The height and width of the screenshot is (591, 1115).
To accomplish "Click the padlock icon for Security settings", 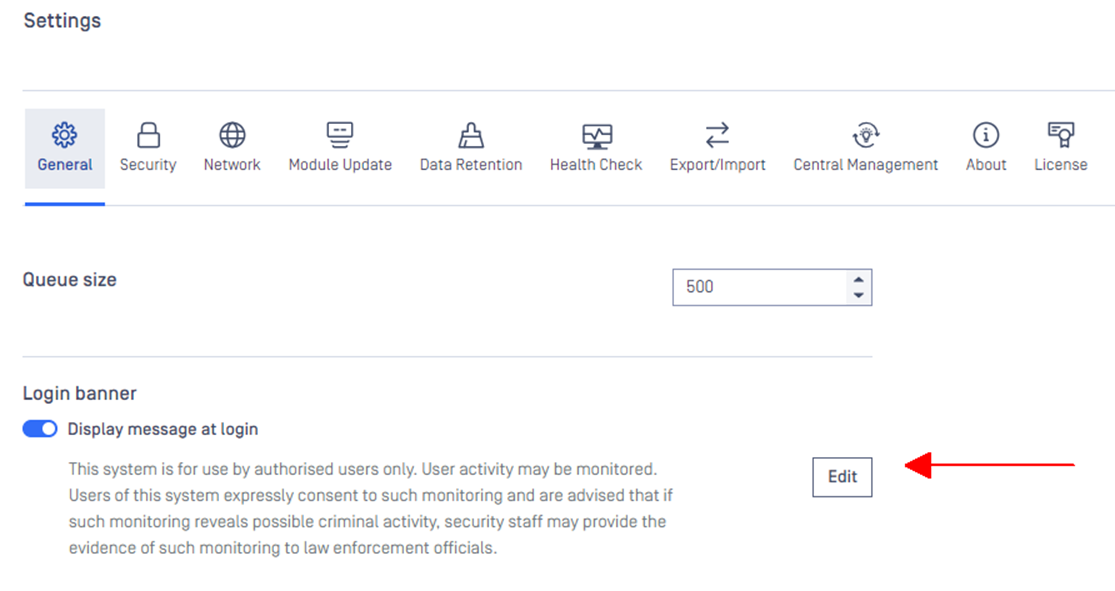I will pos(148,134).
